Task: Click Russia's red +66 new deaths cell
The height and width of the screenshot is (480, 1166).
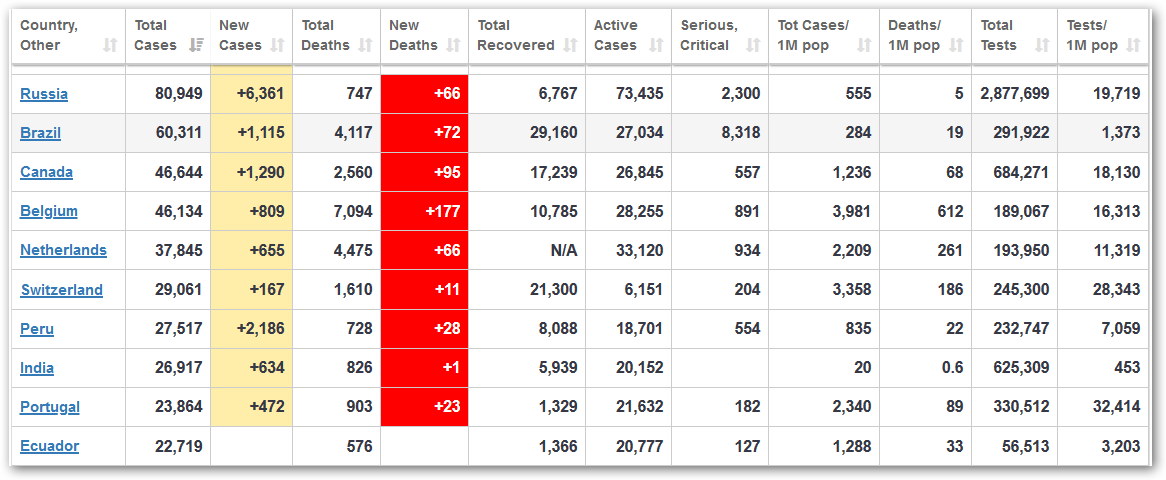Action: point(424,94)
